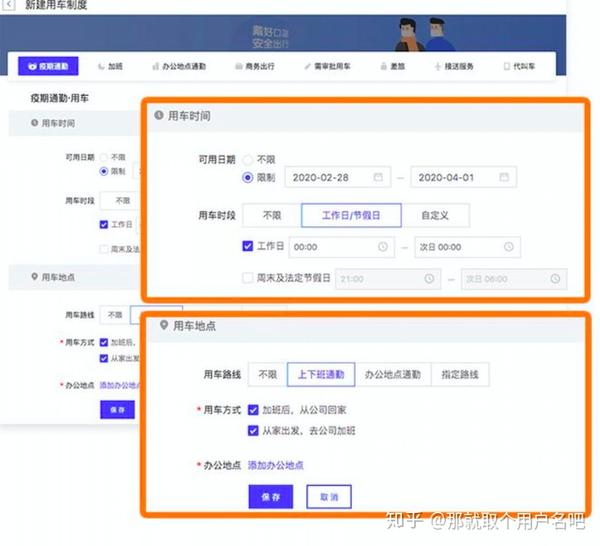Choose 指定路线 for 用车路线
This screenshot has width=600, height=546.
[460, 374]
